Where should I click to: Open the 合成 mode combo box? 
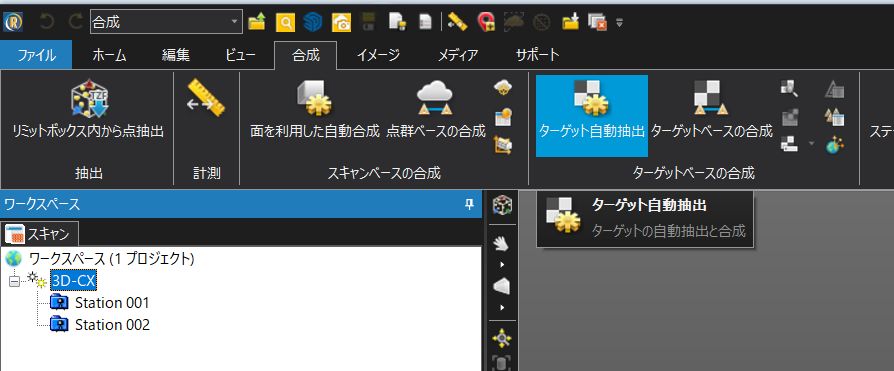coord(166,22)
